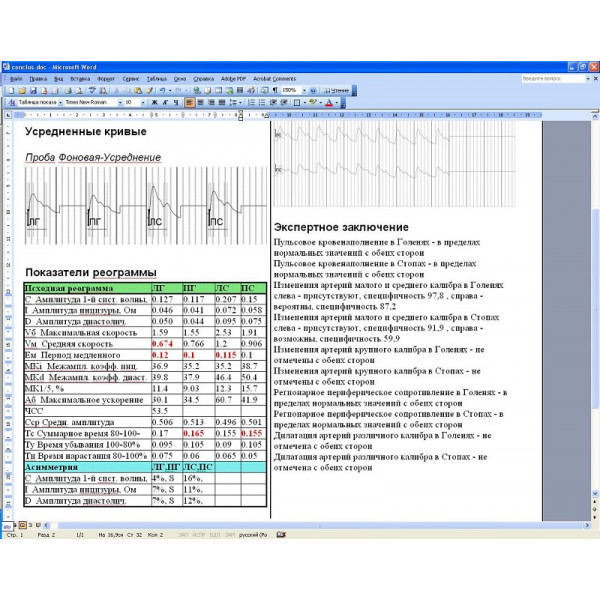Click the Save document icon
This screenshot has width=600, height=600.
(x=33, y=91)
